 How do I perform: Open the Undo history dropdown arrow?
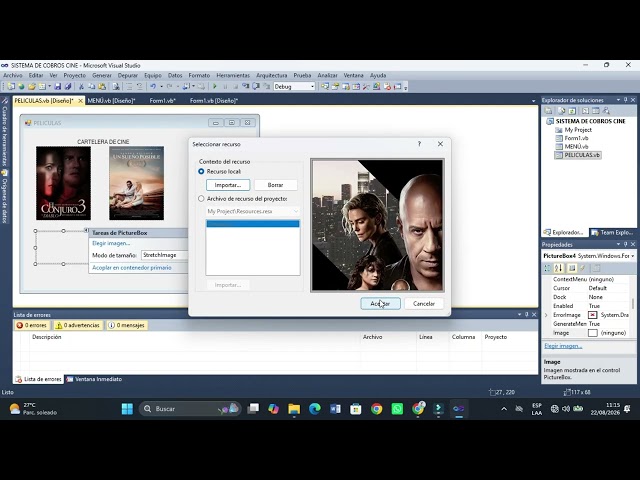coord(162,87)
